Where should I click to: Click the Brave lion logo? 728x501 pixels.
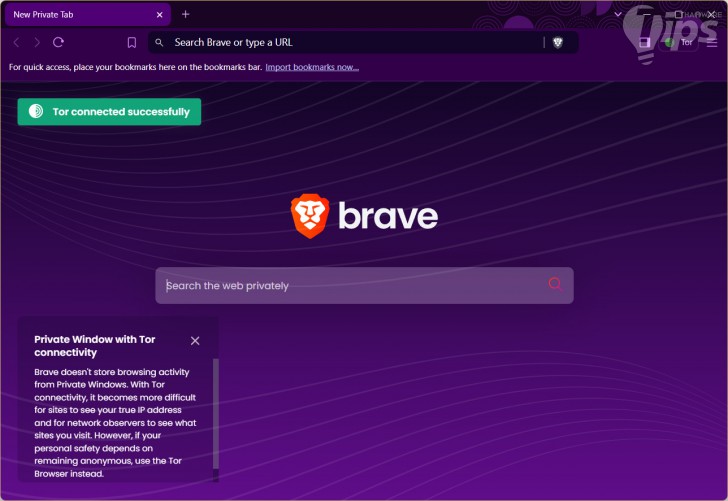[310, 216]
